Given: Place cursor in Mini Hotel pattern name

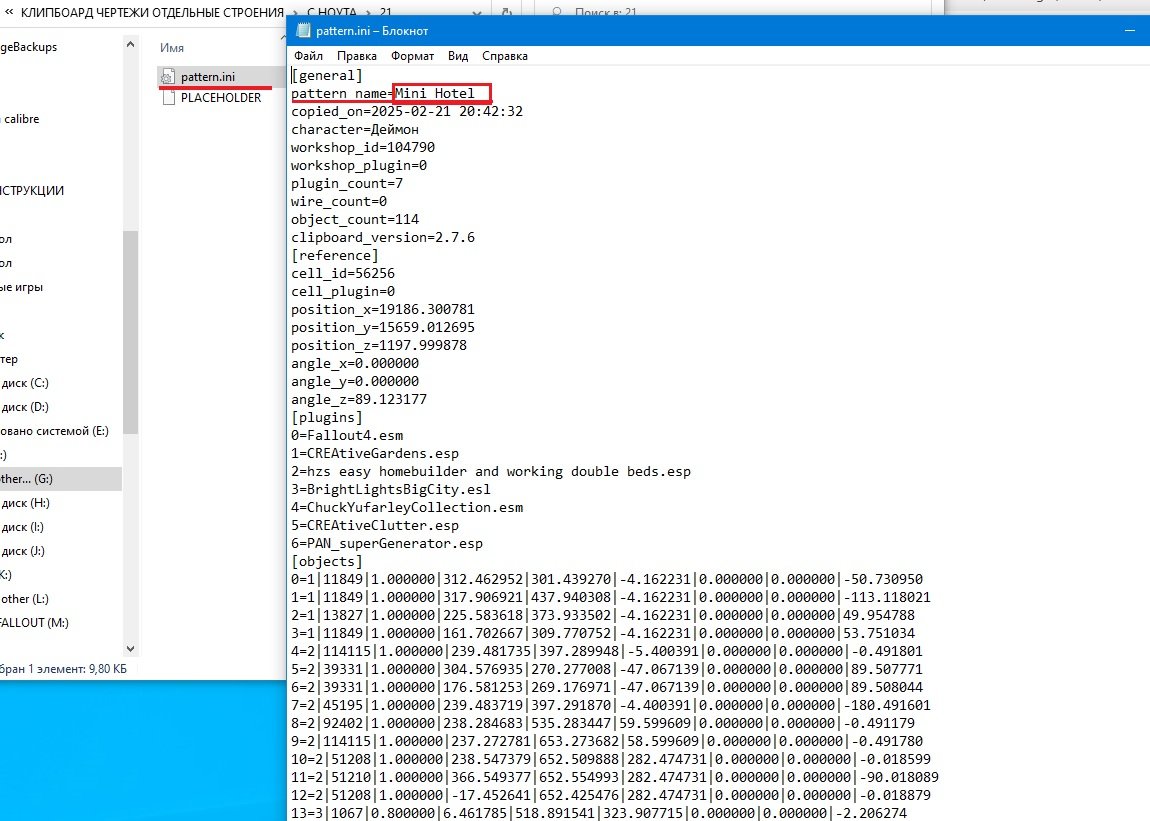Looking at the screenshot, I should [440, 94].
